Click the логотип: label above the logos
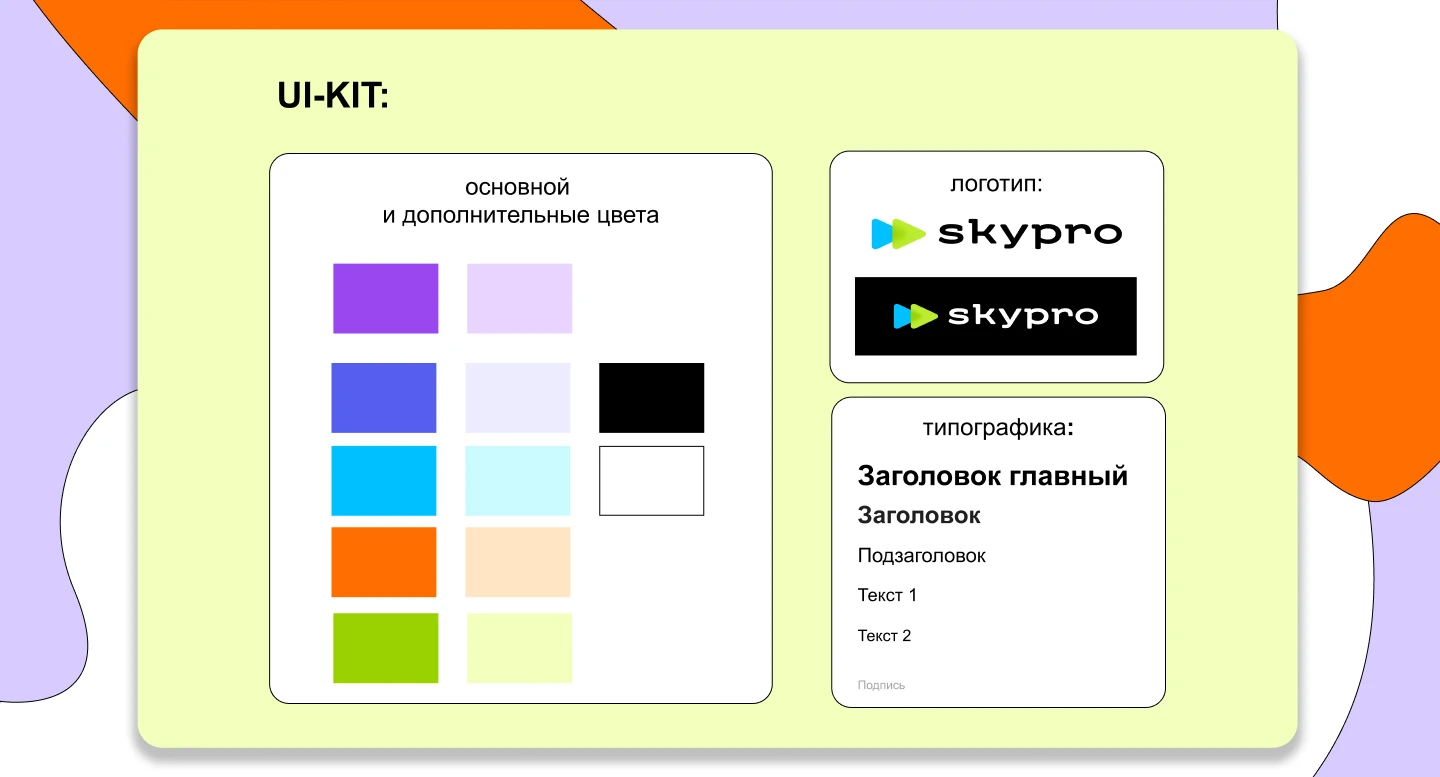The image size is (1440, 777). coord(995,184)
